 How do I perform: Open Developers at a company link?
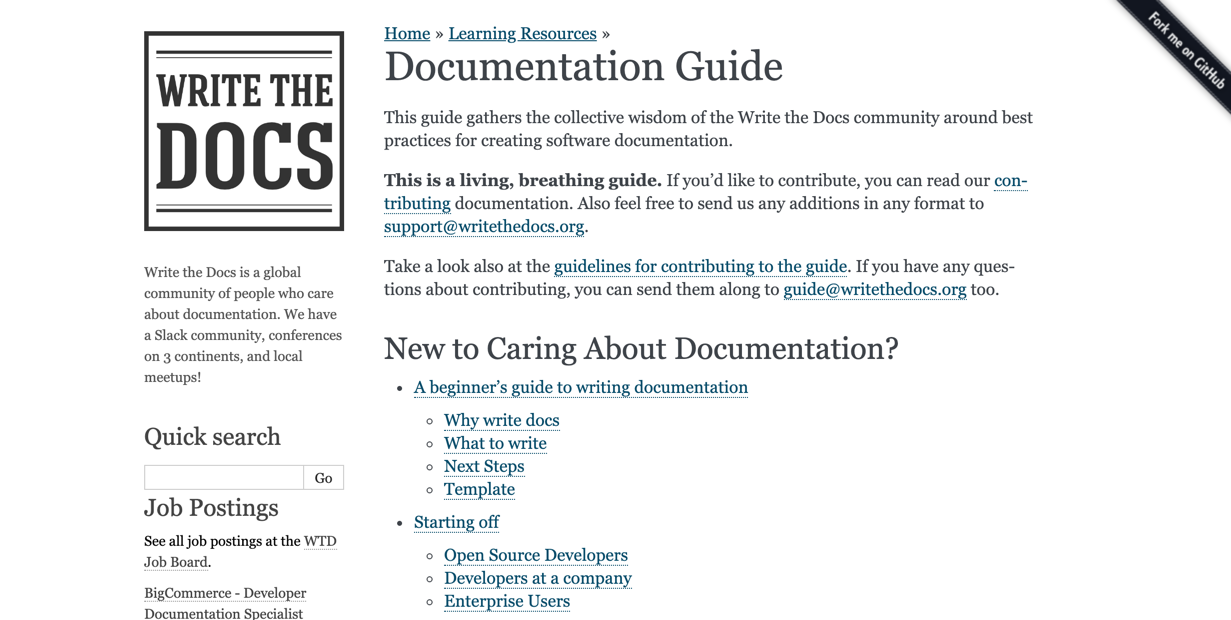[x=538, y=578]
